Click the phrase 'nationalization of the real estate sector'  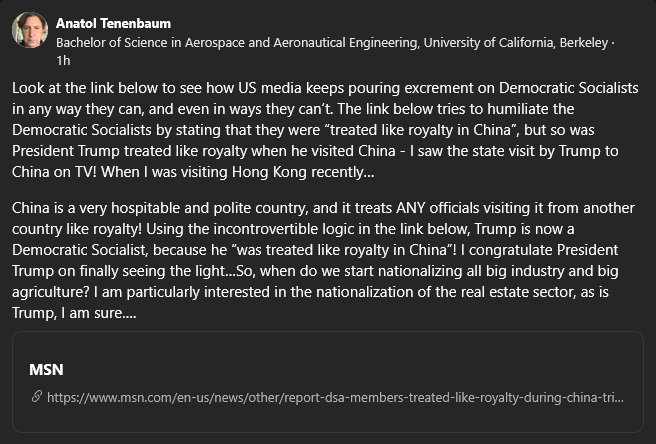(x=445, y=292)
